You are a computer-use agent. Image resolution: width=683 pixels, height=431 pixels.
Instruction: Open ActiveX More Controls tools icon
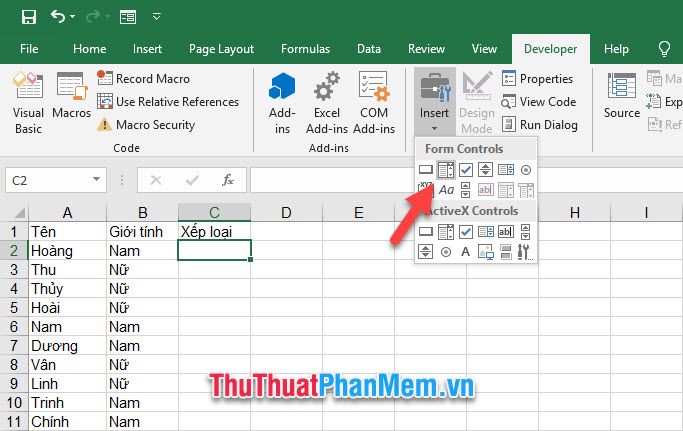(x=525, y=252)
